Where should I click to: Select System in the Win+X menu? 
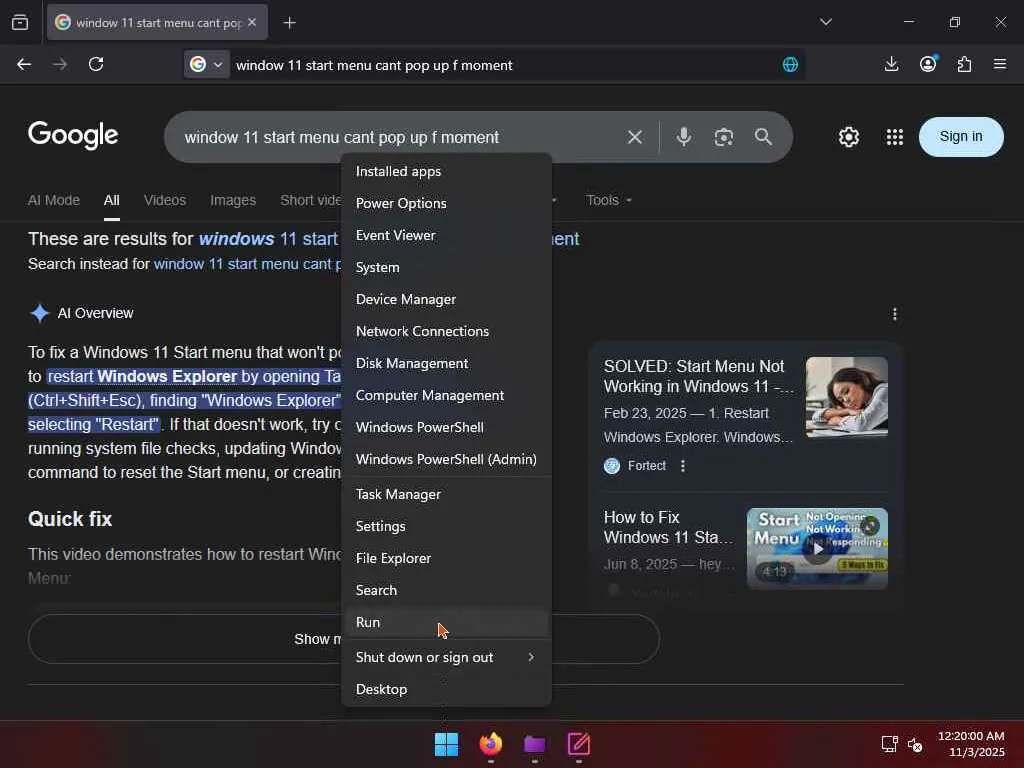pos(446,267)
